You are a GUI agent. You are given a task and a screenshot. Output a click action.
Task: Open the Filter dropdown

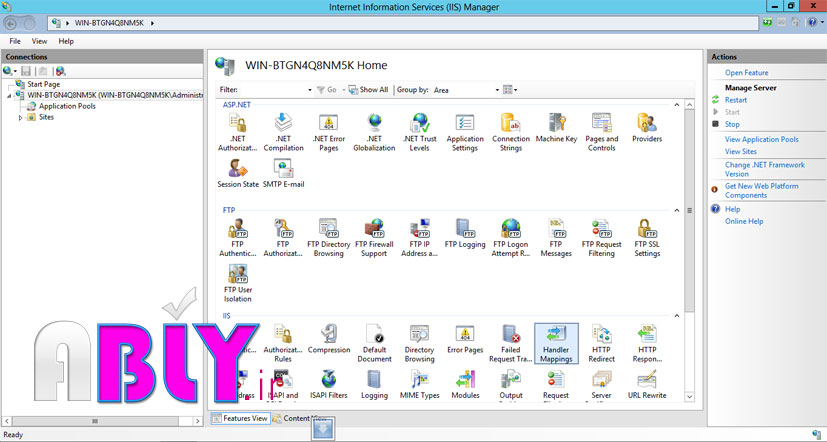[x=310, y=90]
